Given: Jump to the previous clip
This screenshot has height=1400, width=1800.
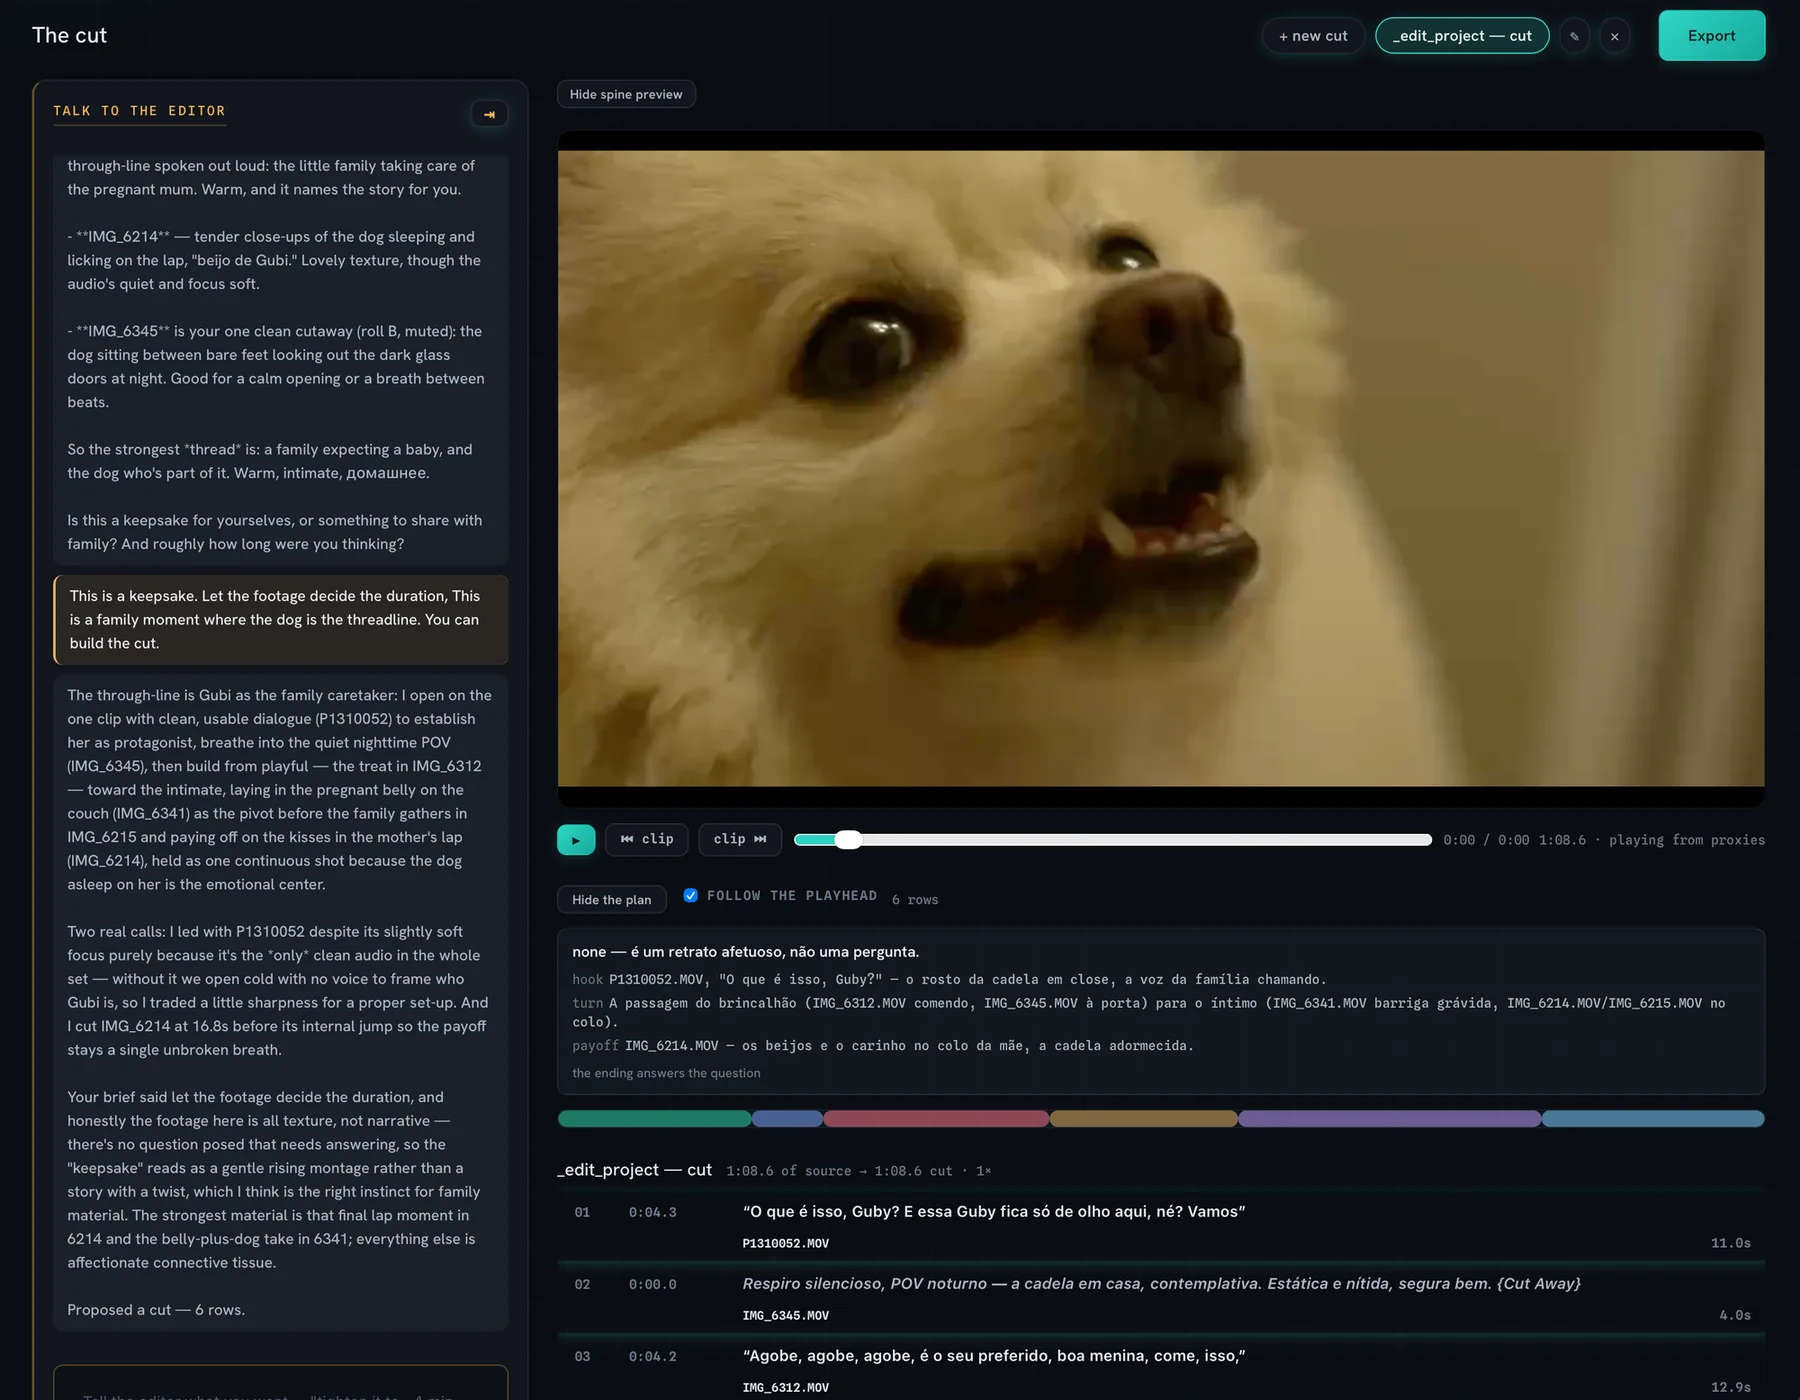Looking at the screenshot, I should 646,839.
